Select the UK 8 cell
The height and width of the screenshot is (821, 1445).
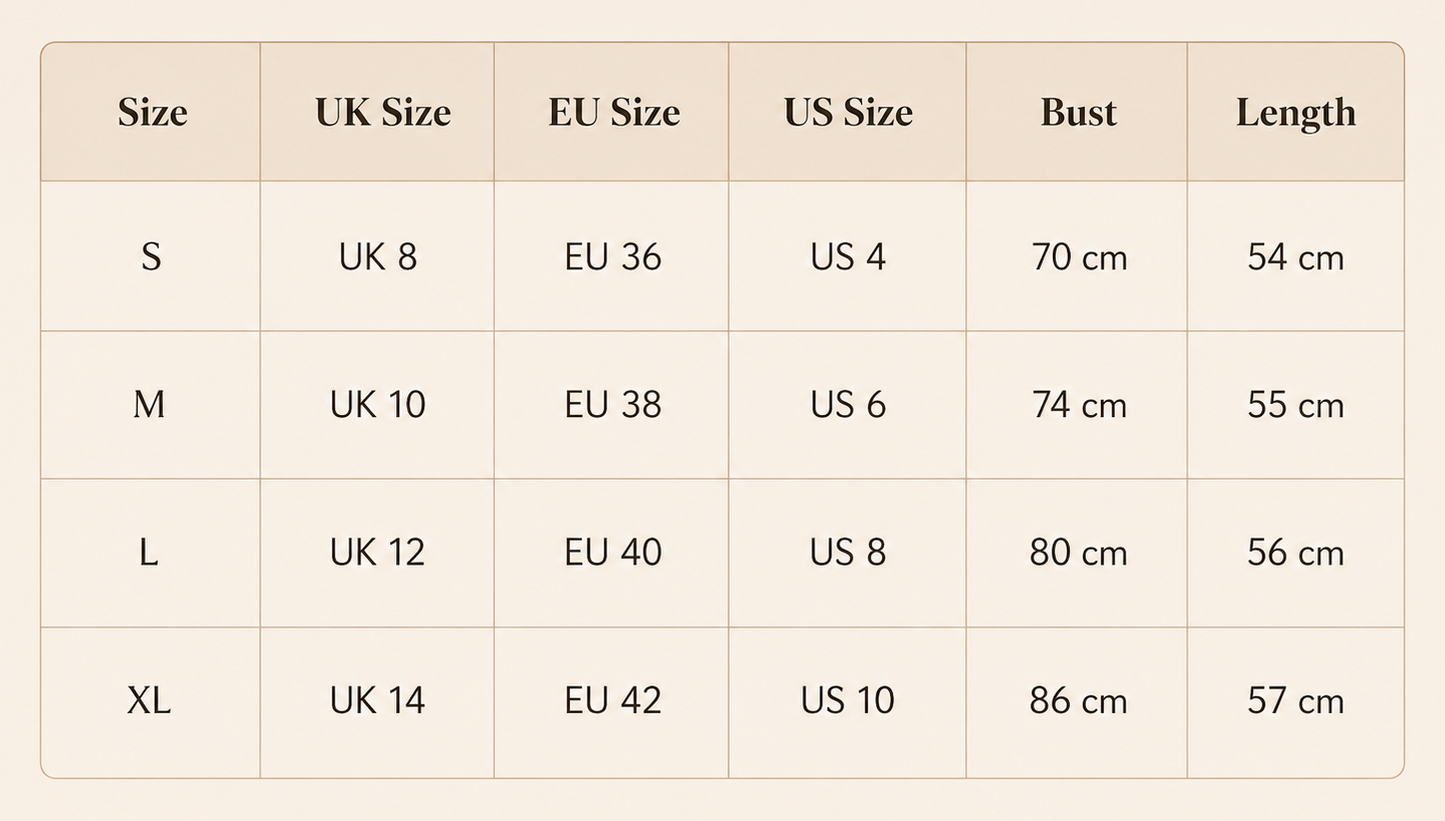click(x=378, y=257)
